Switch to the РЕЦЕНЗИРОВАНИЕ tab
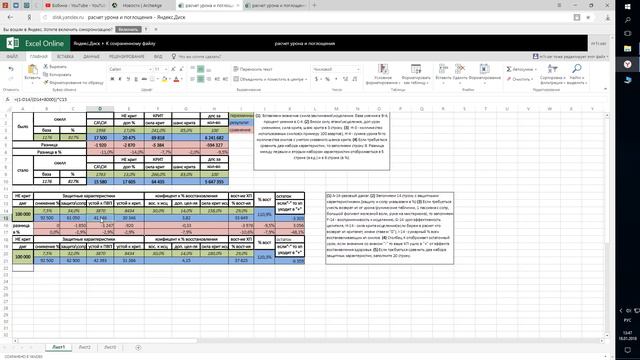The height and width of the screenshot is (360, 640). point(127,56)
